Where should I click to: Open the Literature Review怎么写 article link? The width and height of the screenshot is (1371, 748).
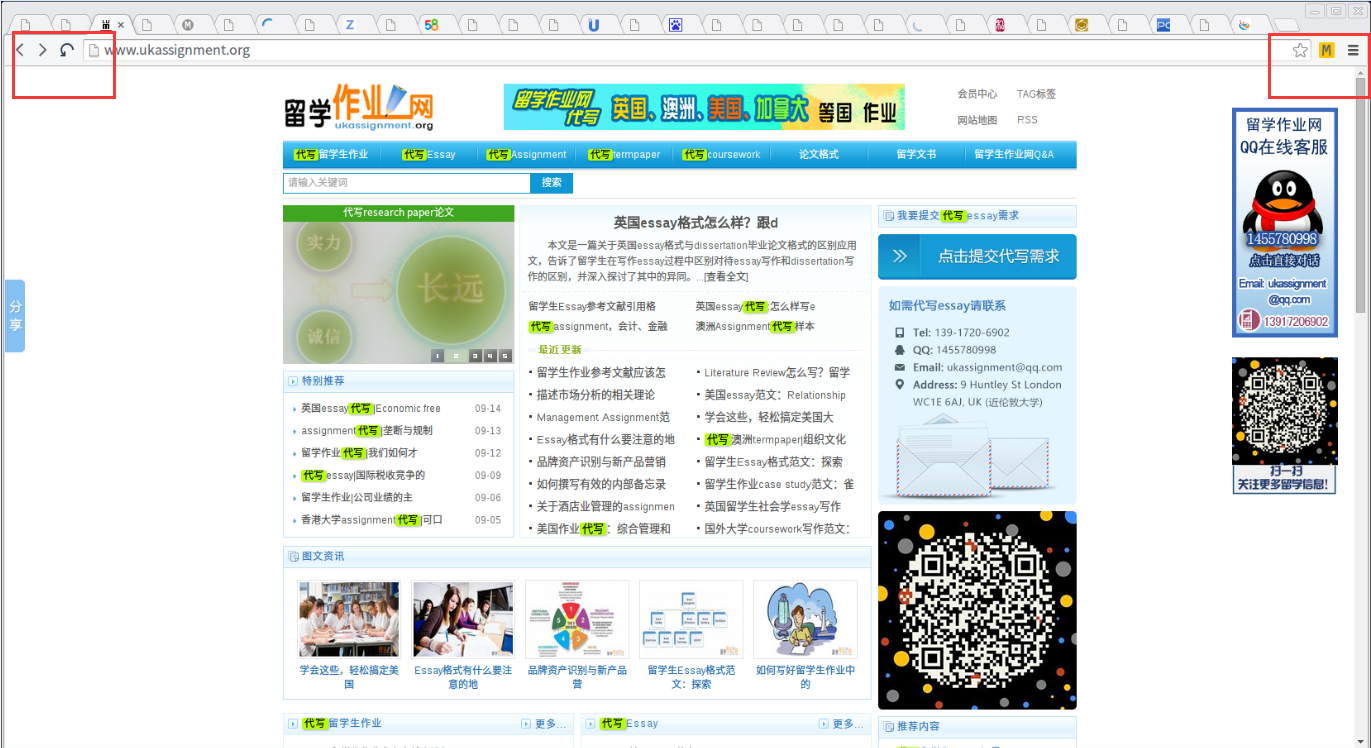tap(777, 373)
